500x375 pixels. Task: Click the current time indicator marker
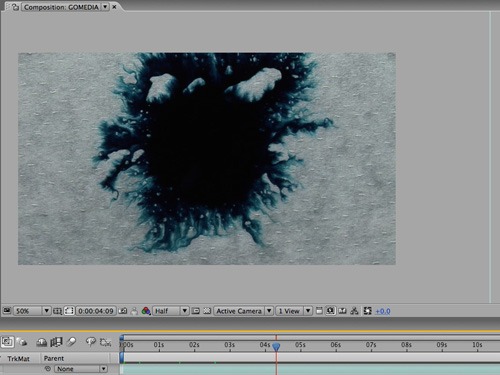tap(276, 347)
